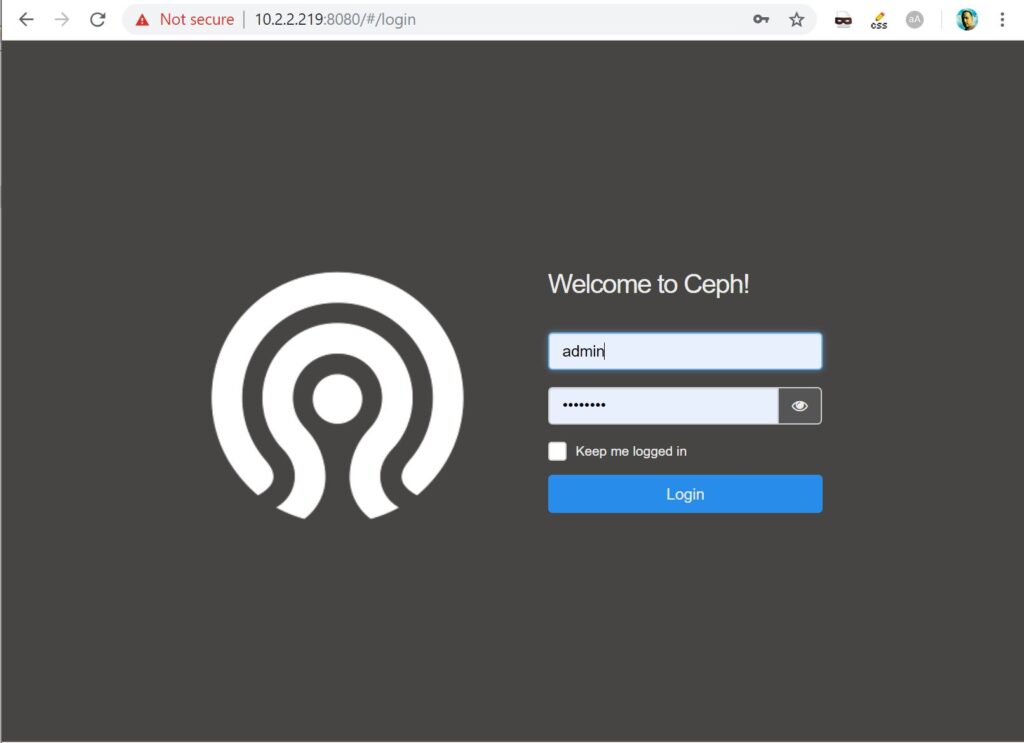The image size is (1024, 743).
Task: Open the incognito-mask extension icon
Action: [x=843, y=19]
